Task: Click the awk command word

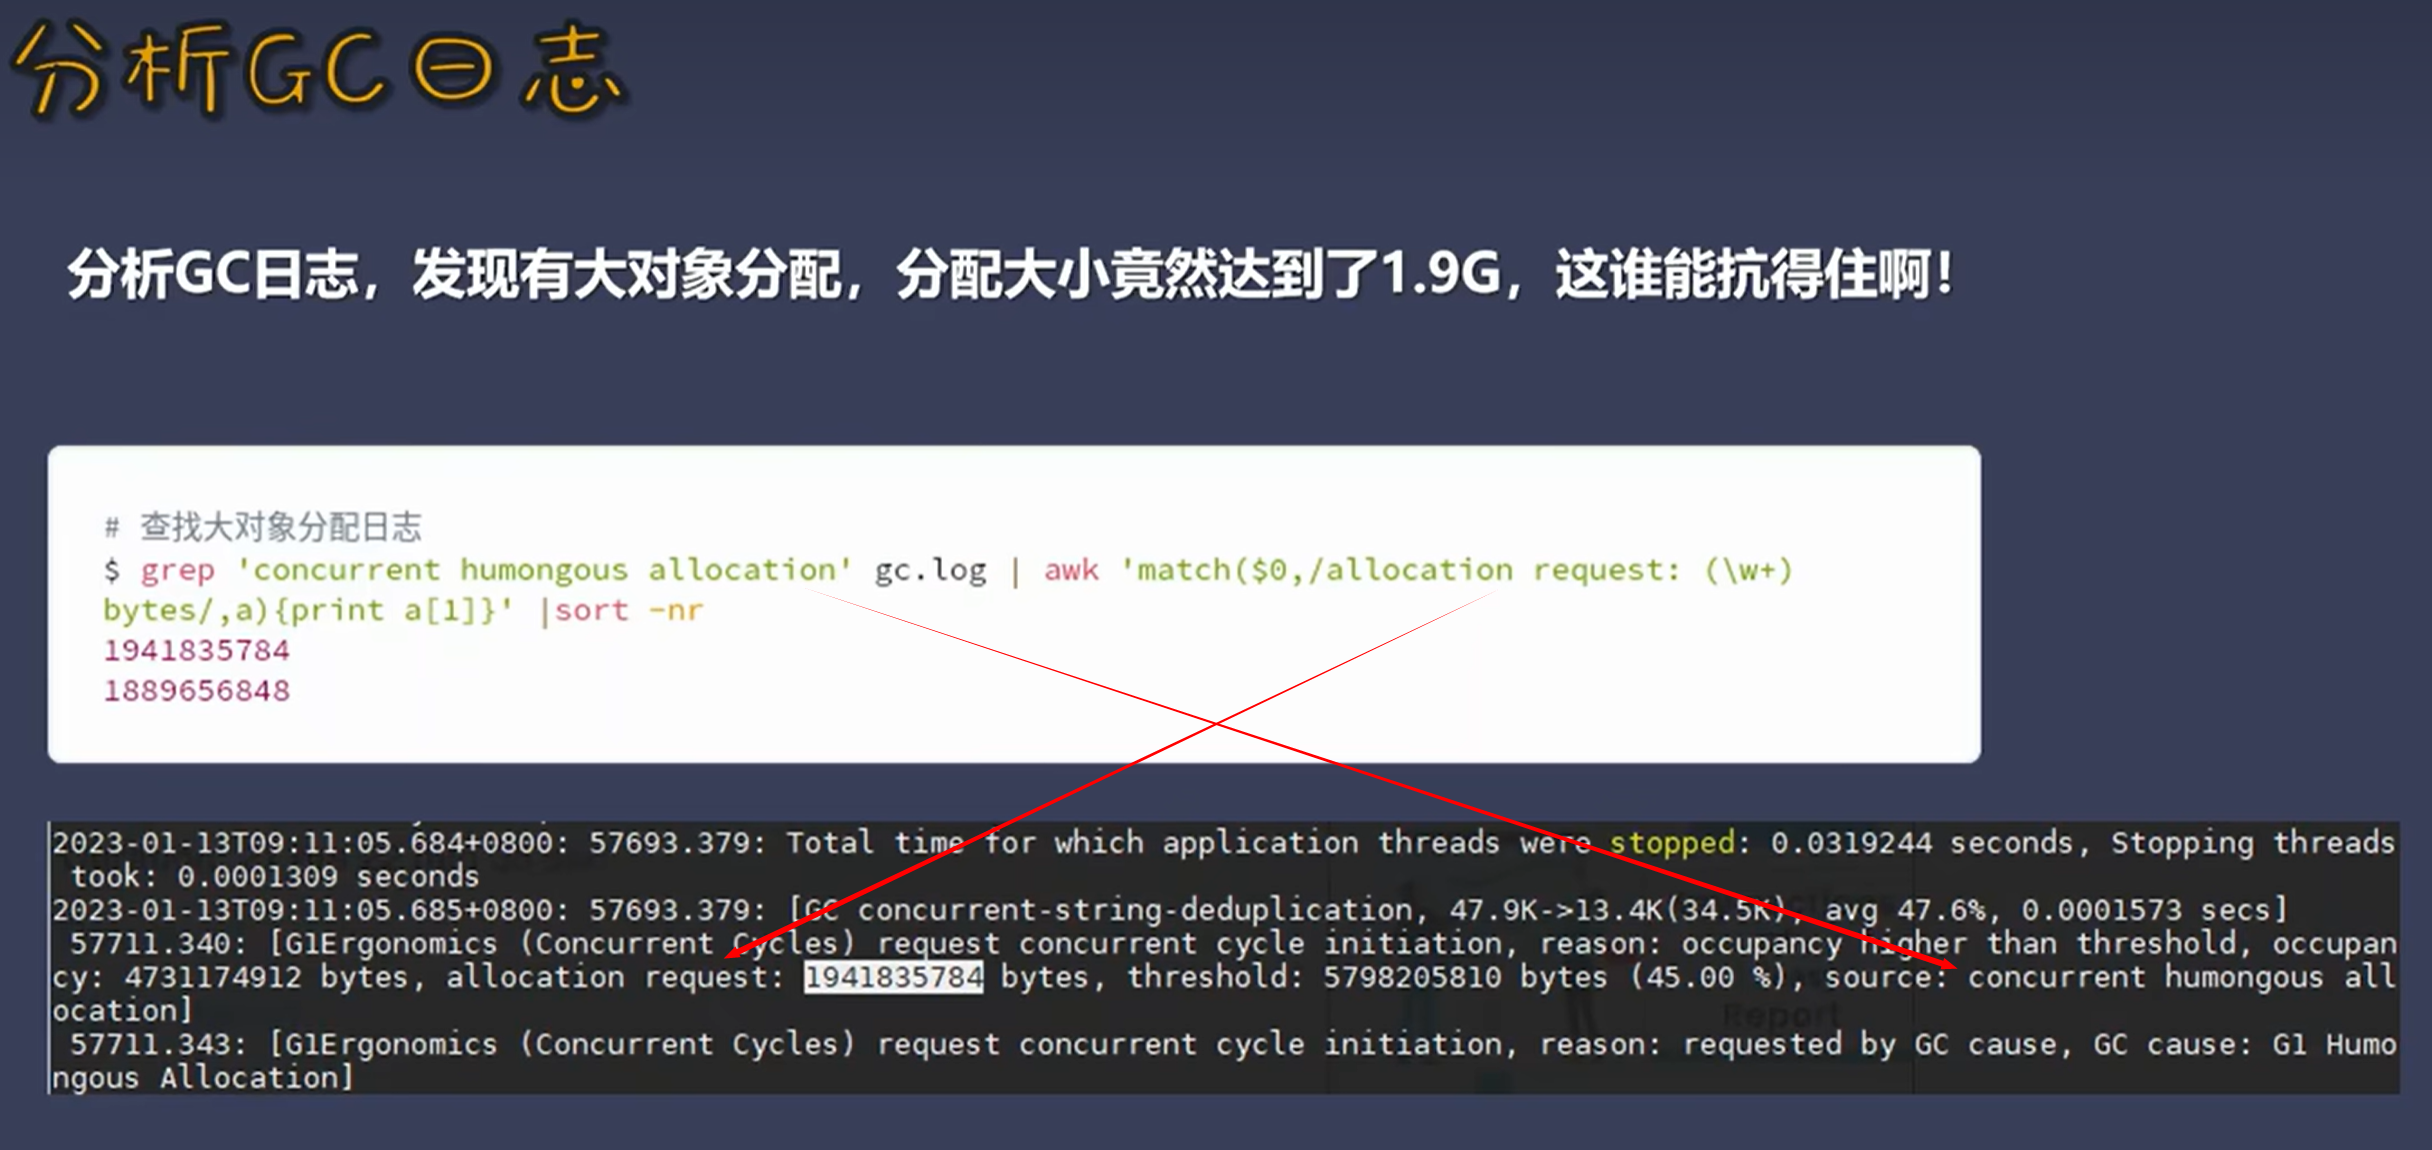Action: (1071, 570)
